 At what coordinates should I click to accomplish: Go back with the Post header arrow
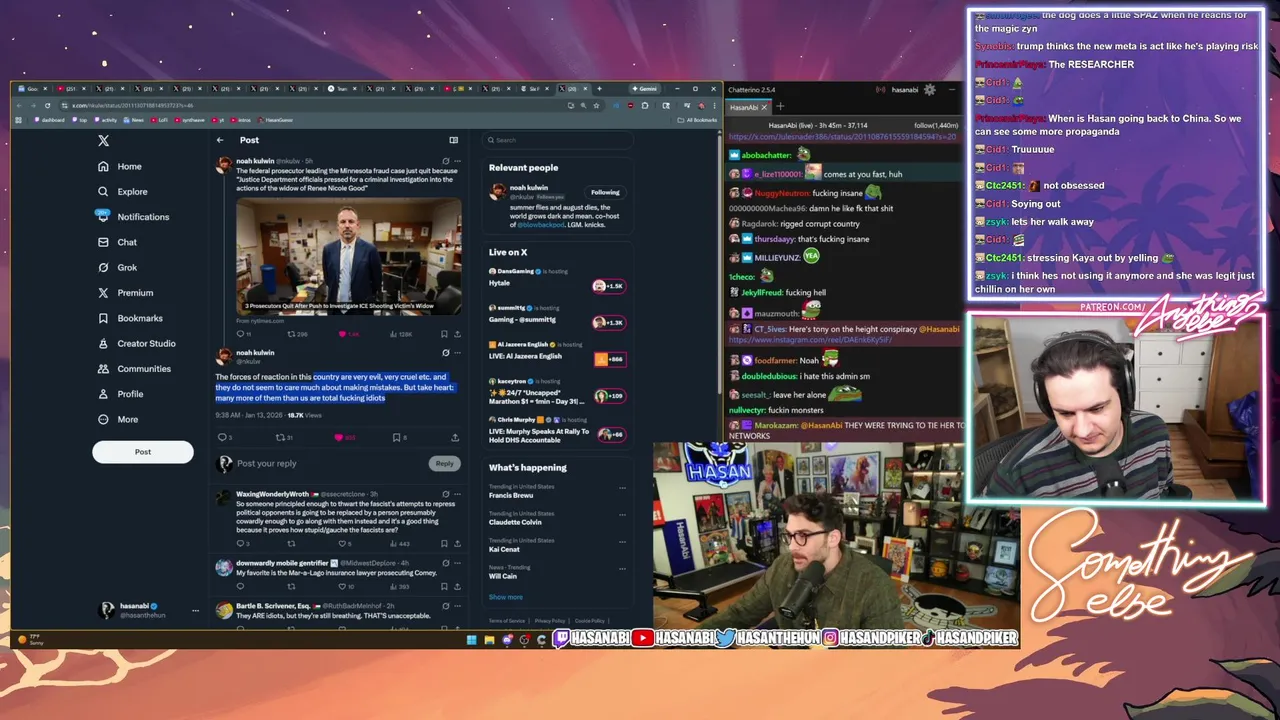coord(220,140)
